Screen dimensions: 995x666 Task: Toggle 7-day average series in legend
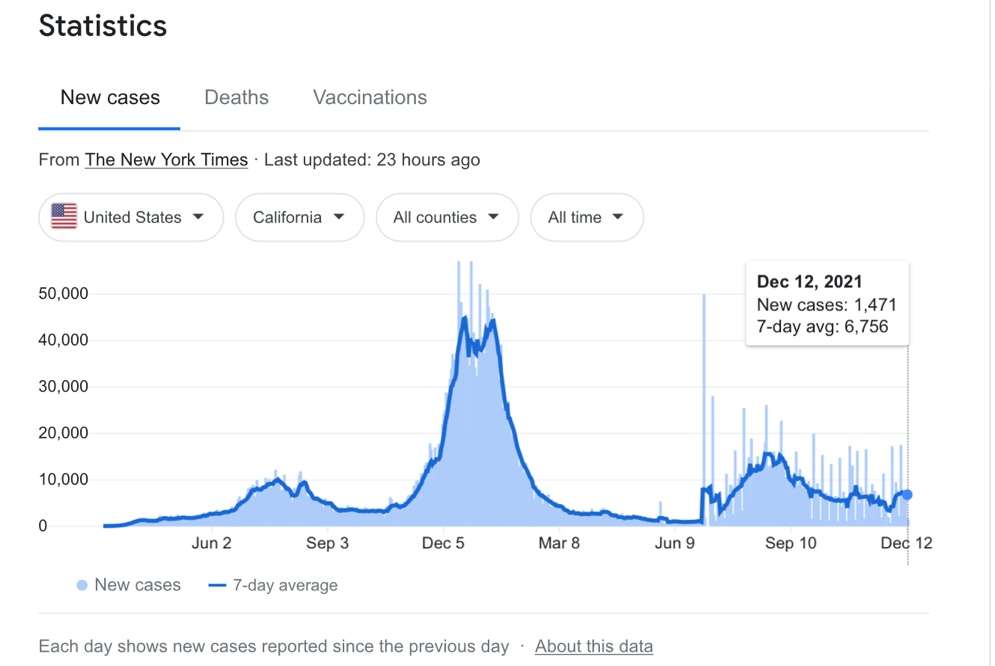point(273,585)
